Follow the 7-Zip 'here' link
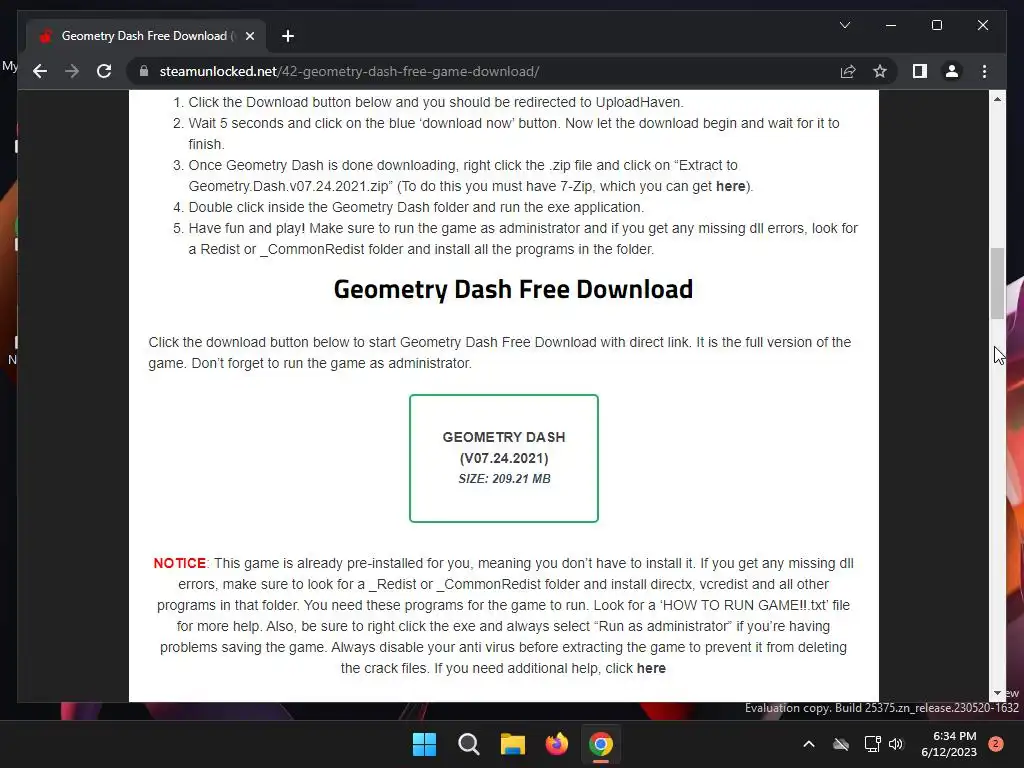 pyautogui.click(x=730, y=186)
